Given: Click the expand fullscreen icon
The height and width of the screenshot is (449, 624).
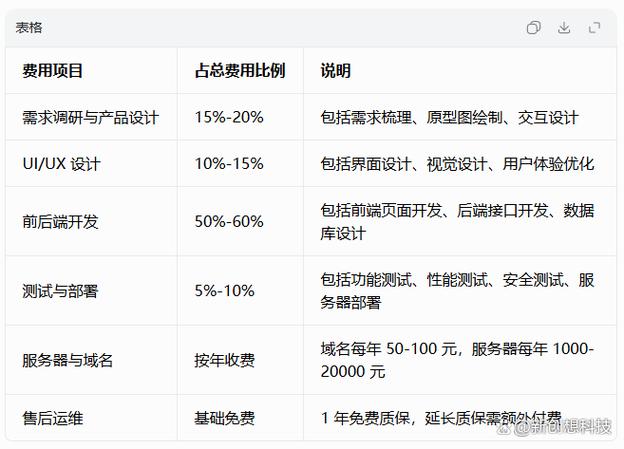Looking at the screenshot, I should click(595, 27).
